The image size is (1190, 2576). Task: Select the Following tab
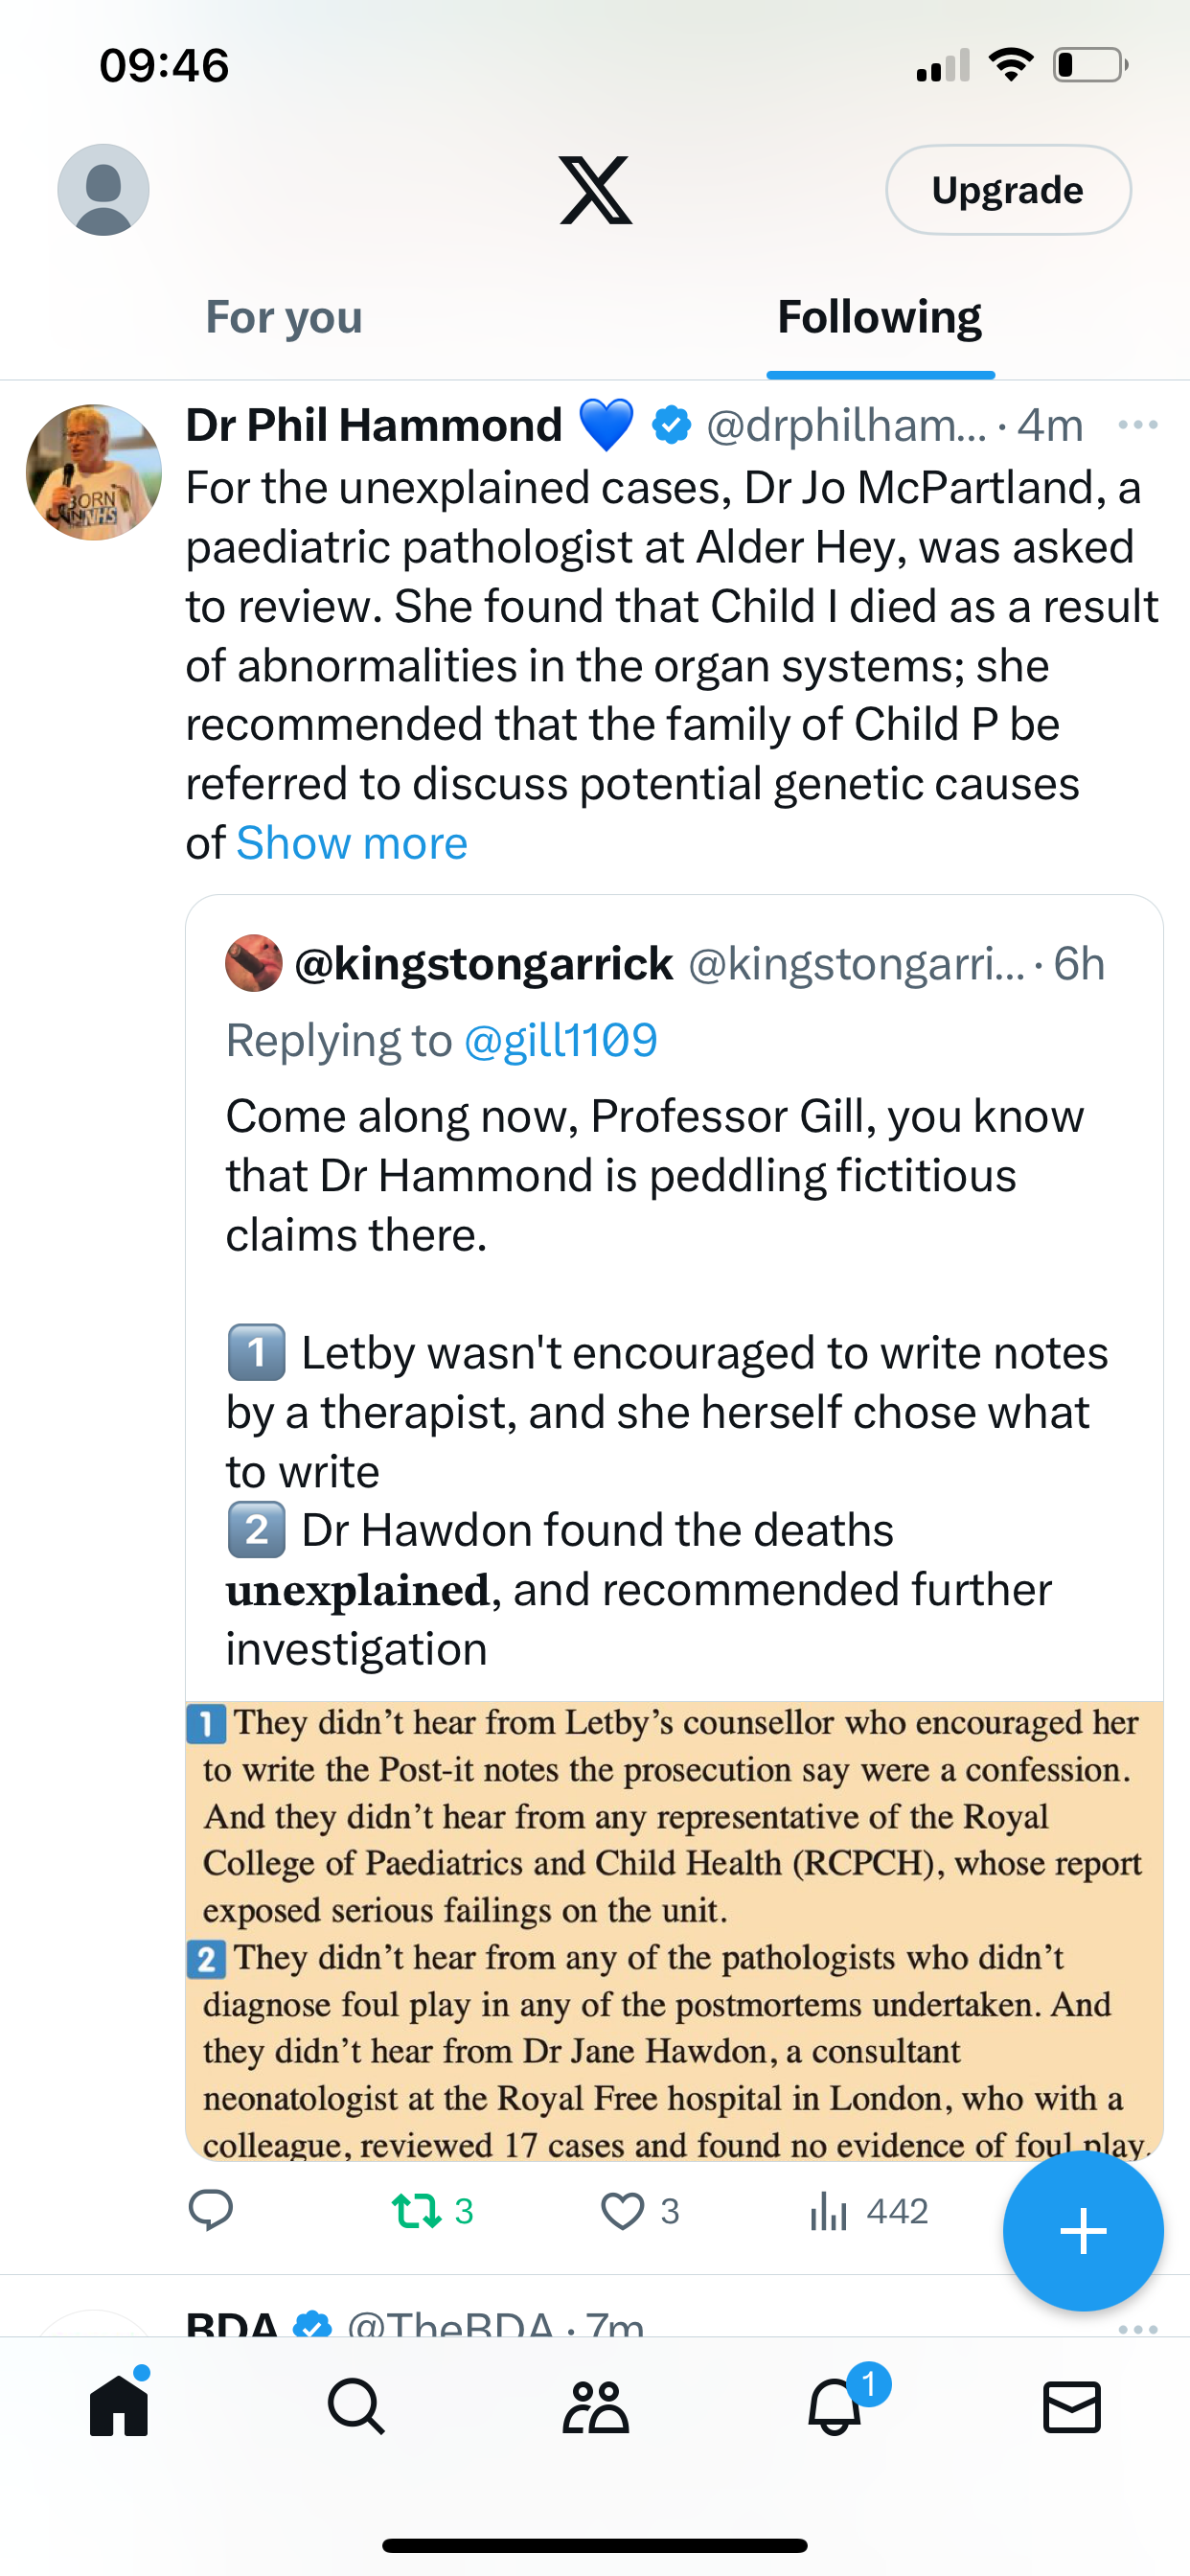click(x=880, y=317)
